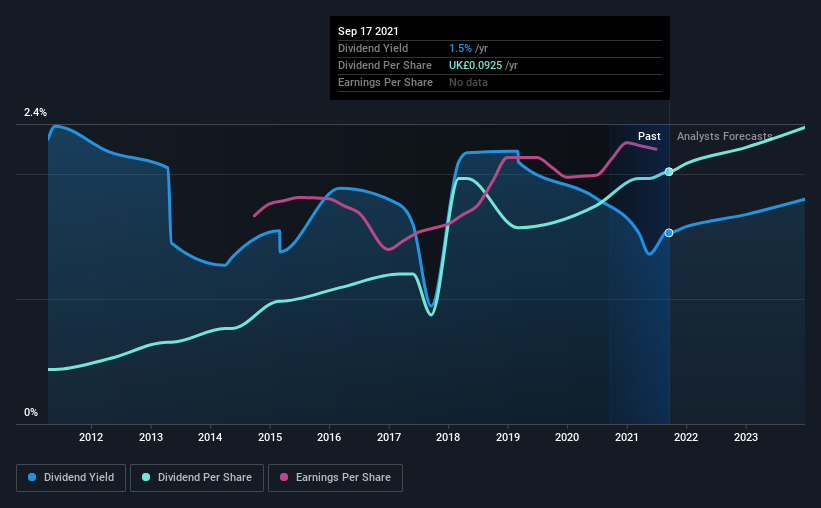Screen dimensions: 821x508
Task: Click the tooltip 'Dividend Per Share' row label
Action: [385, 65]
